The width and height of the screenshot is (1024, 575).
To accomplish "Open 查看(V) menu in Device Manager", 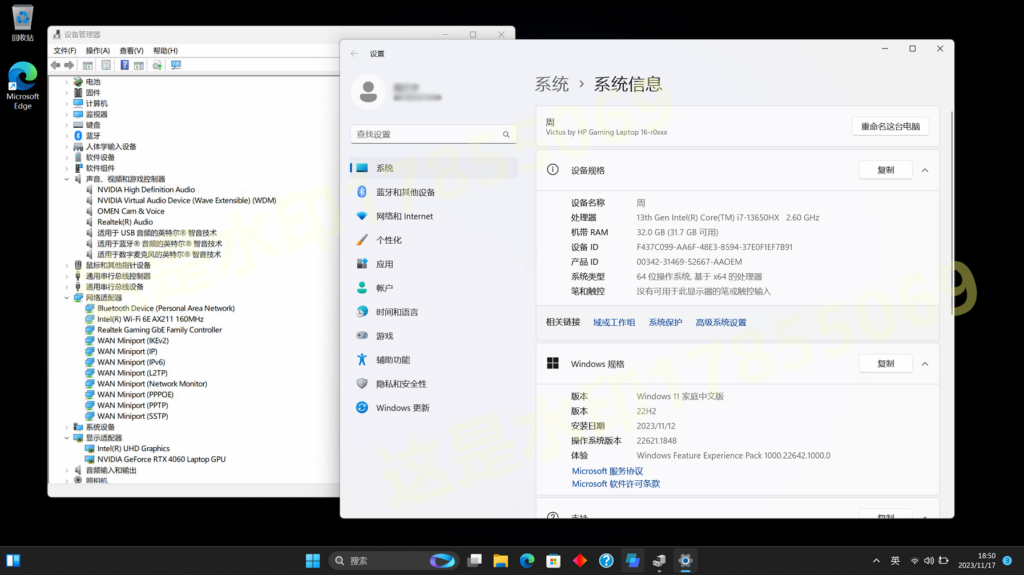I will point(131,51).
